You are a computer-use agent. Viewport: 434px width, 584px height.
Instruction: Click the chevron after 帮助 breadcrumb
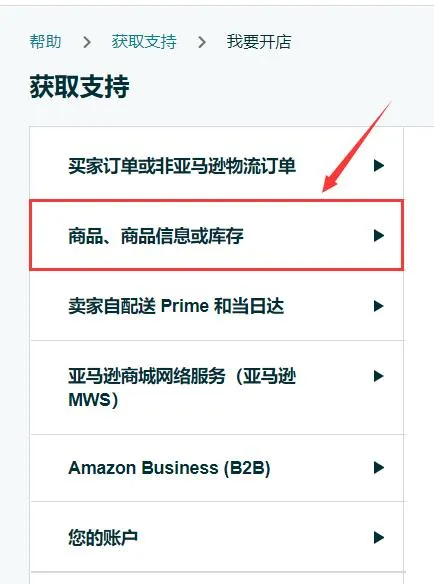click(x=87, y=42)
